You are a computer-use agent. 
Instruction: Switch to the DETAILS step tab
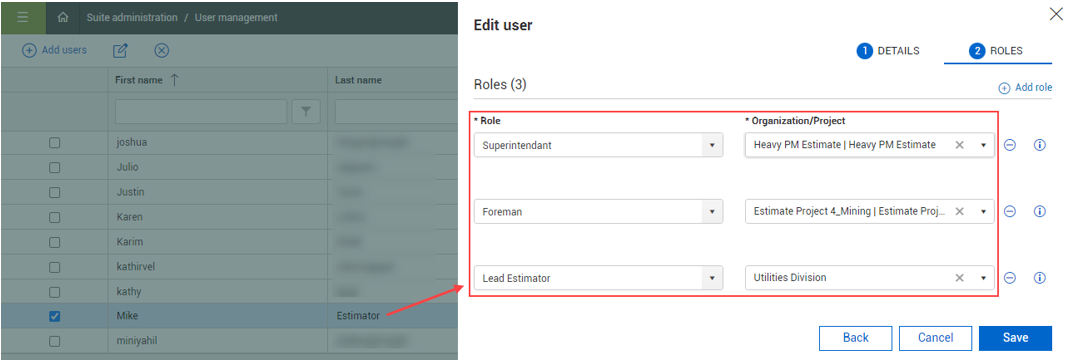coord(888,51)
